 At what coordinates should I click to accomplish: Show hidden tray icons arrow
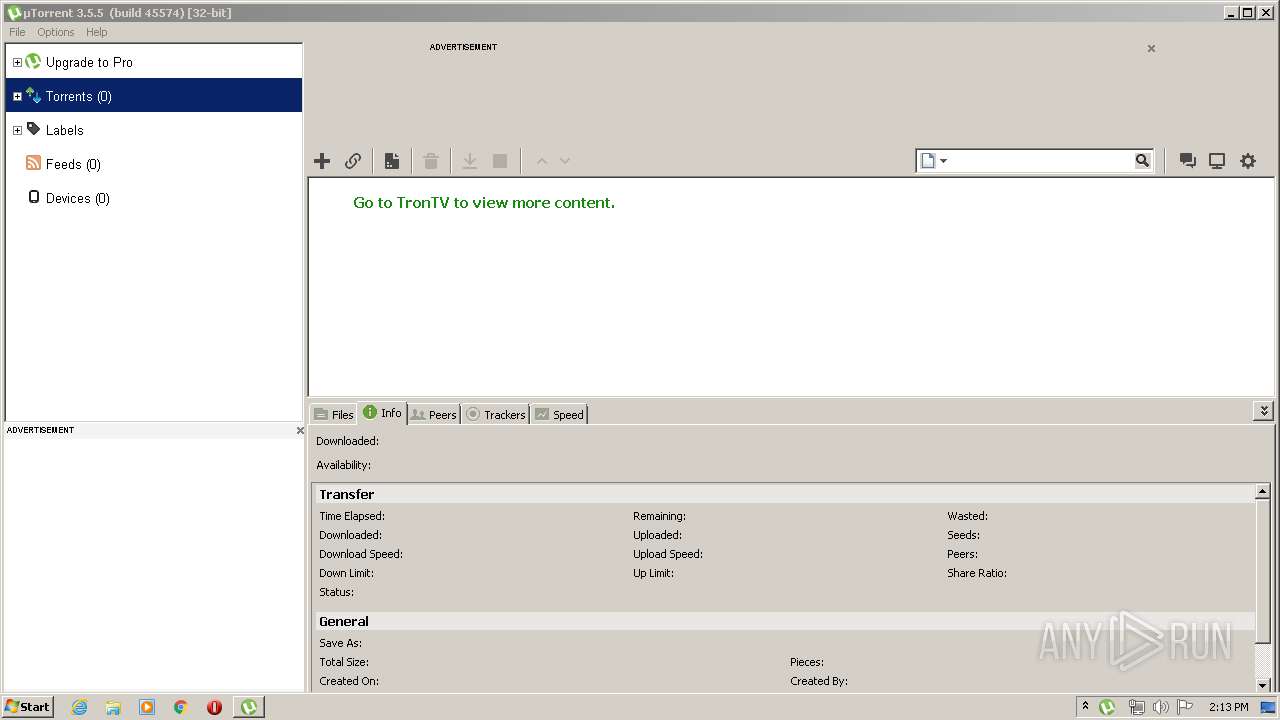click(1085, 706)
